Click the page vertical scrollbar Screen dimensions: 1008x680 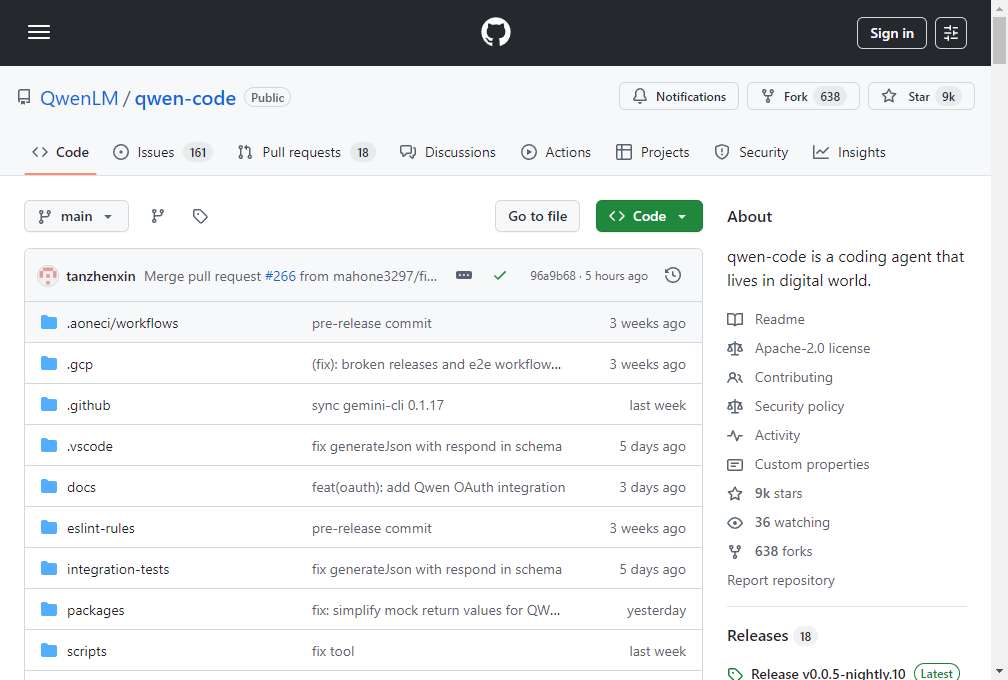[999, 300]
